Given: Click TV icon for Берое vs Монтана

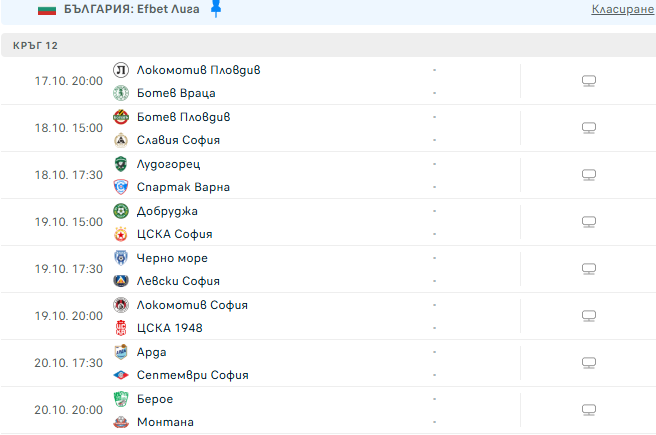Looking at the screenshot, I should click(x=589, y=410).
